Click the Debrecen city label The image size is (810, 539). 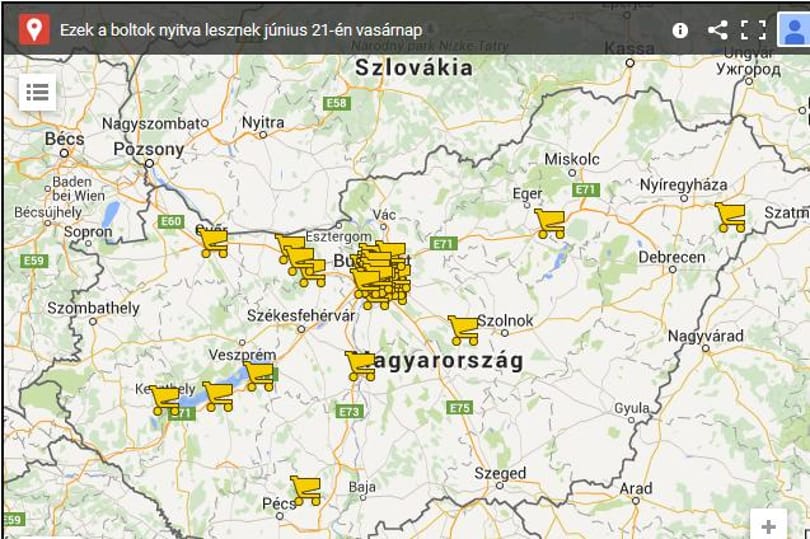pyautogui.click(x=672, y=257)
